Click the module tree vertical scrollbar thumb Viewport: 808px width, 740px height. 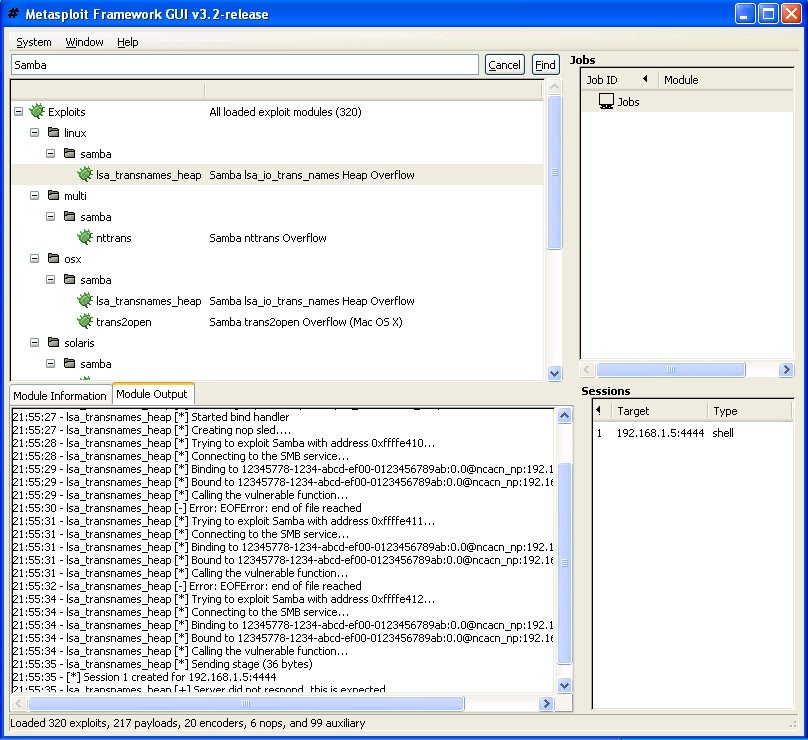554,172
